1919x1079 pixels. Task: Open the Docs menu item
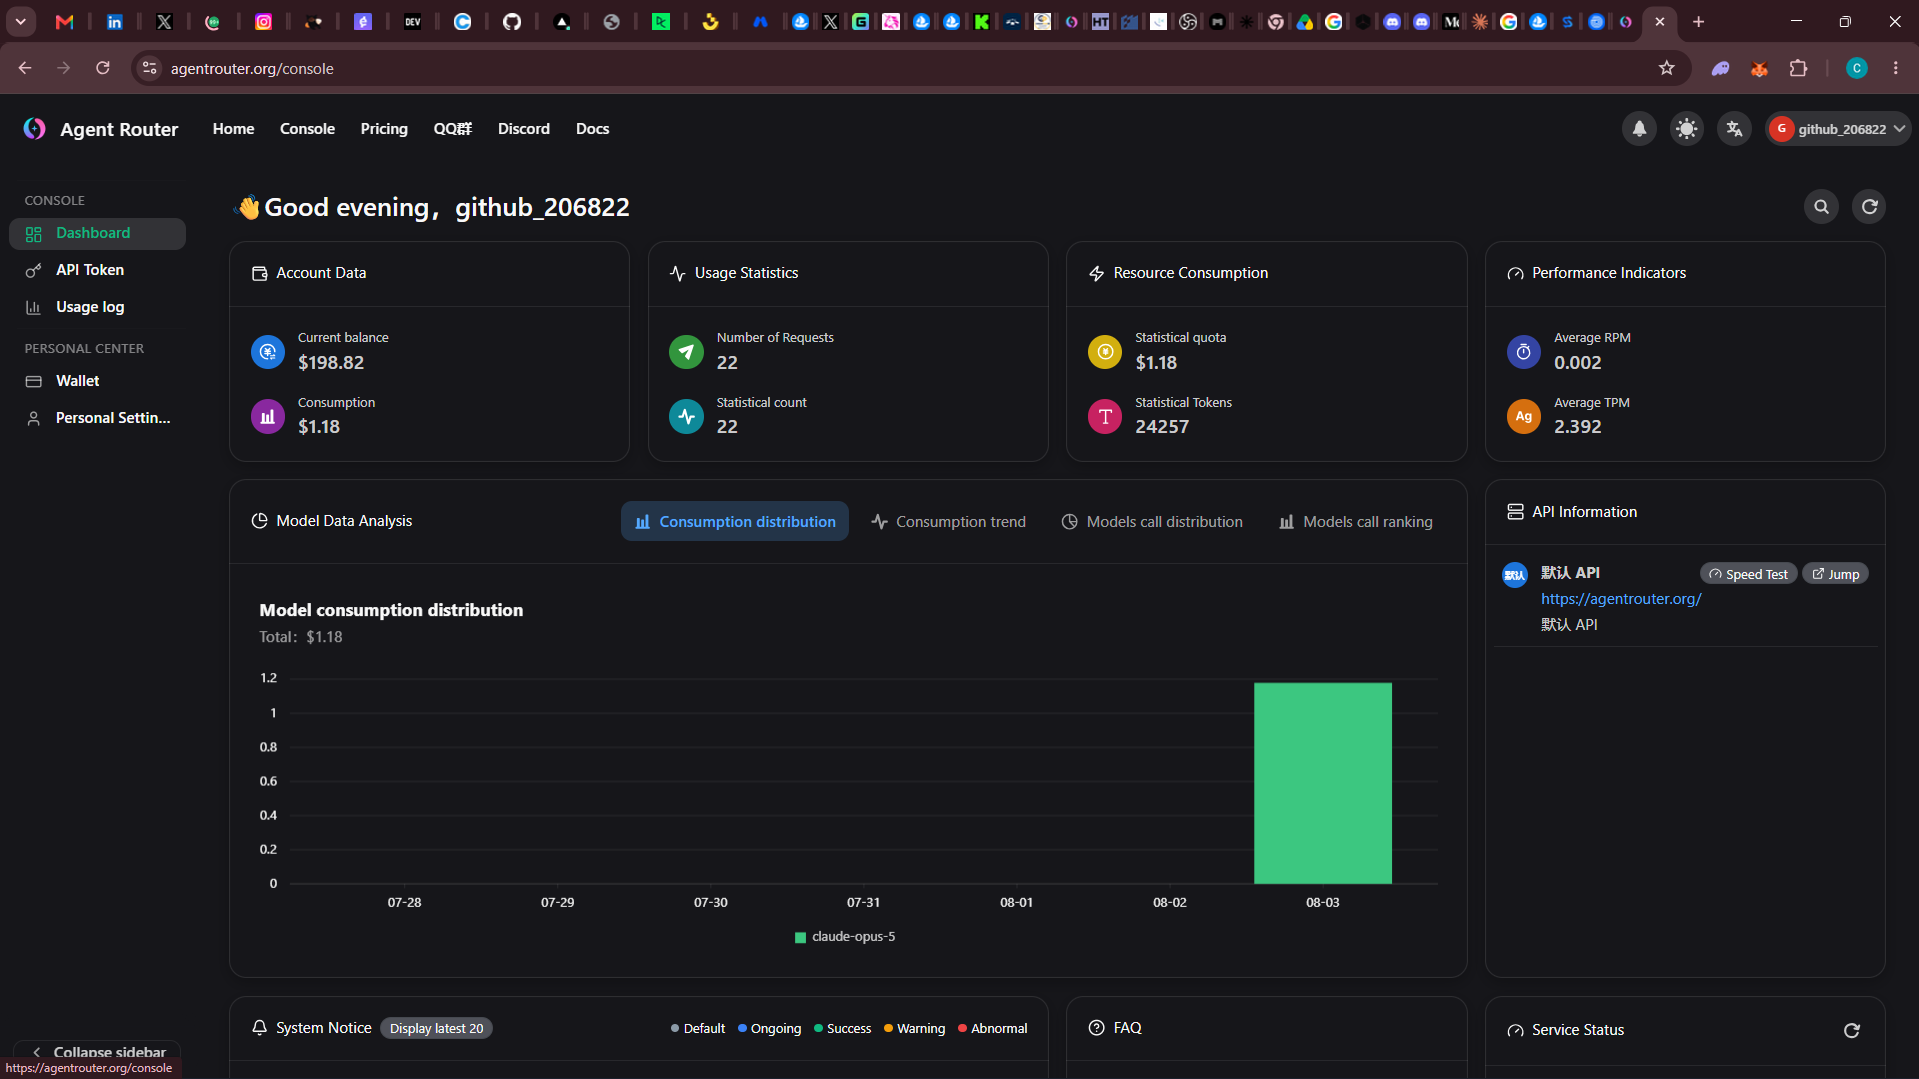(x=592, y=129)
